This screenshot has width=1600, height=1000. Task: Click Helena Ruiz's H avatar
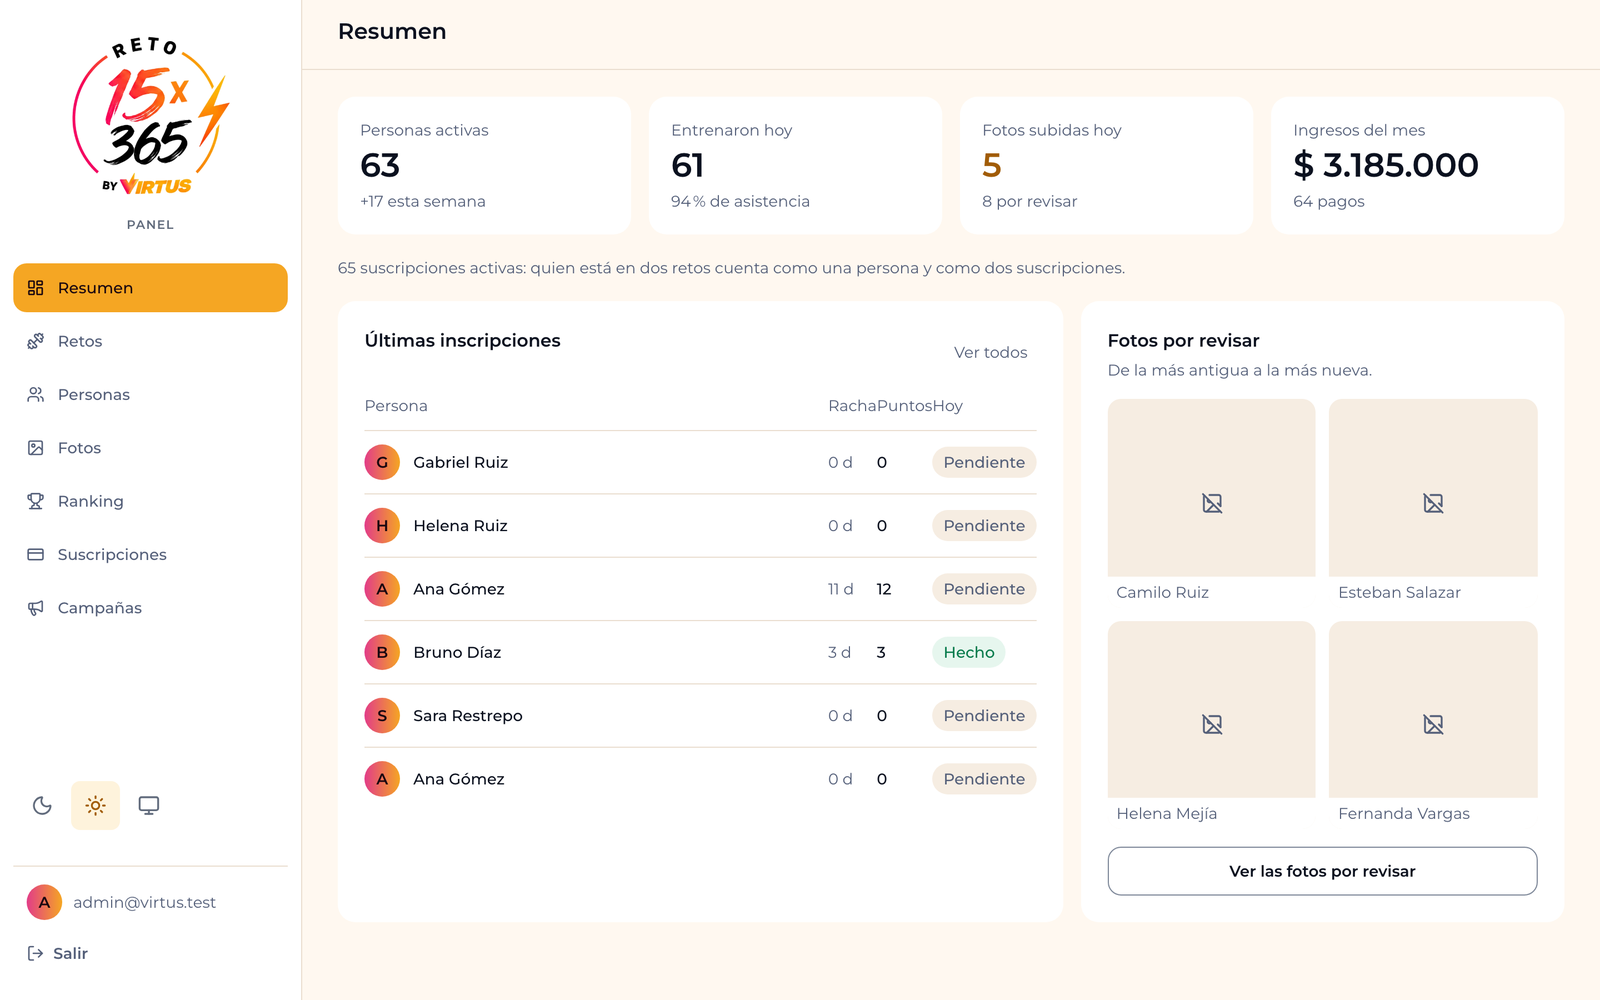(382, 525)
